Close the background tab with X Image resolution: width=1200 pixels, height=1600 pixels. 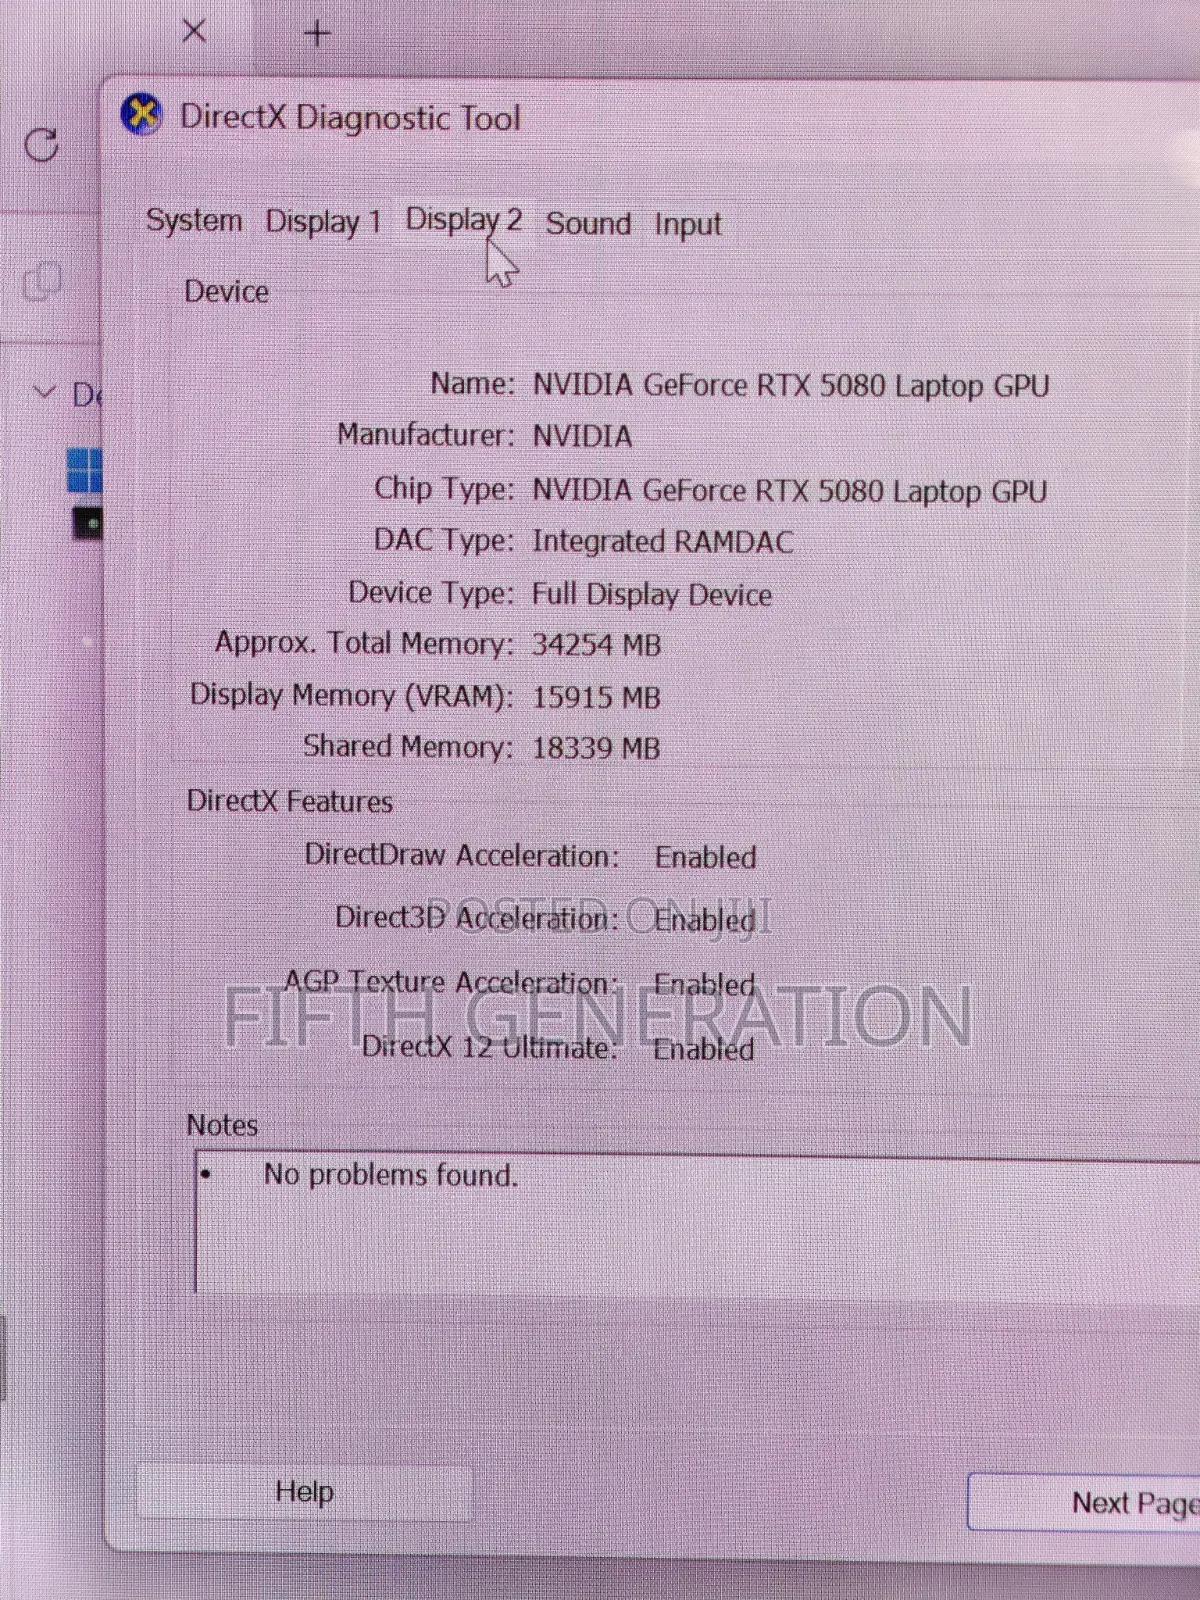194,31
